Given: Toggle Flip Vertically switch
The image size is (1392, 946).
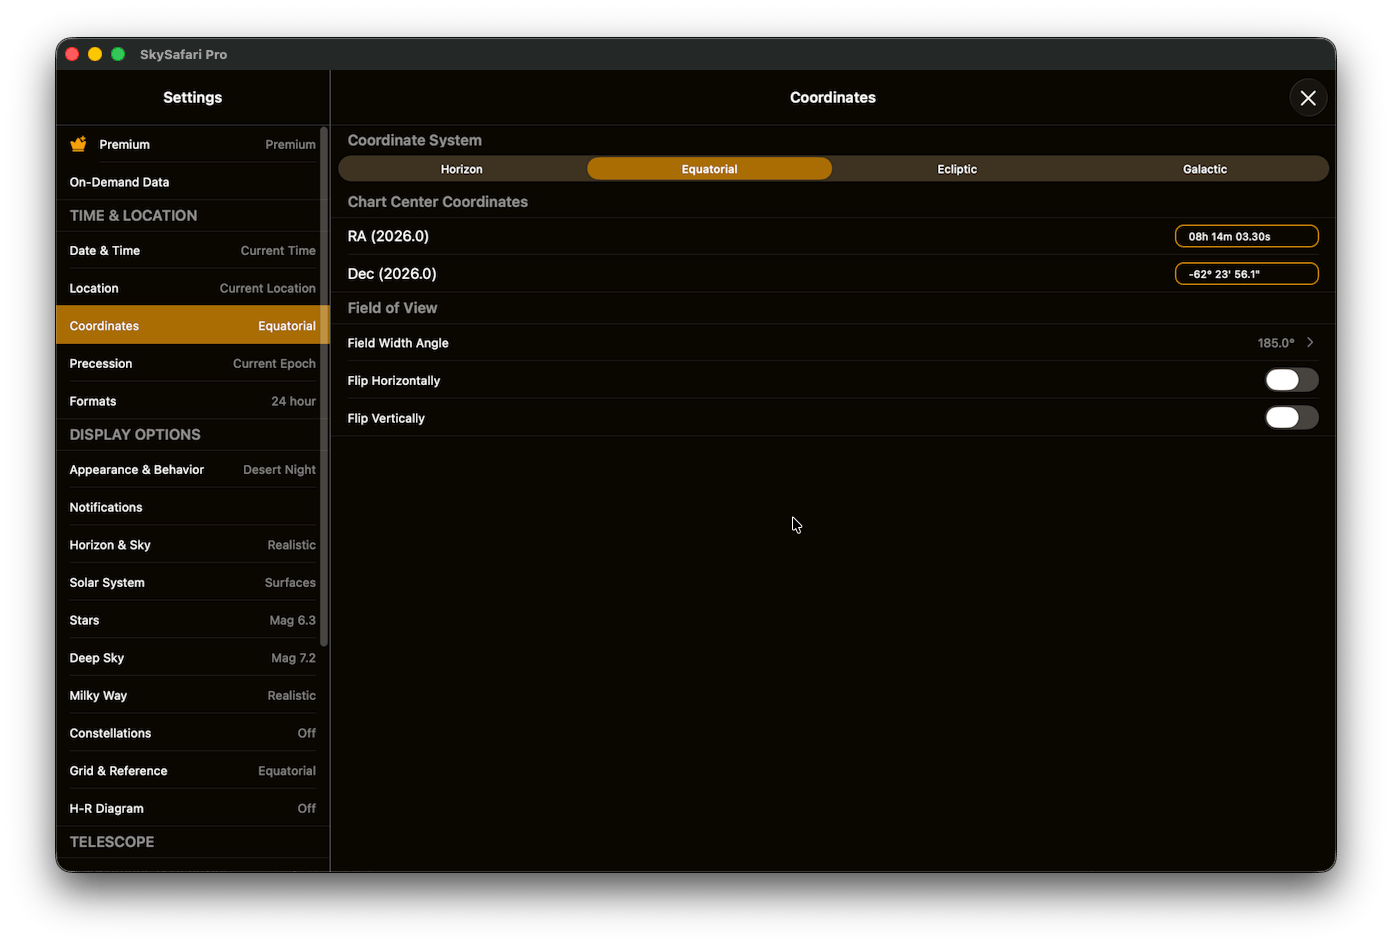Looking at the screenshot, I should point(1291,418).
